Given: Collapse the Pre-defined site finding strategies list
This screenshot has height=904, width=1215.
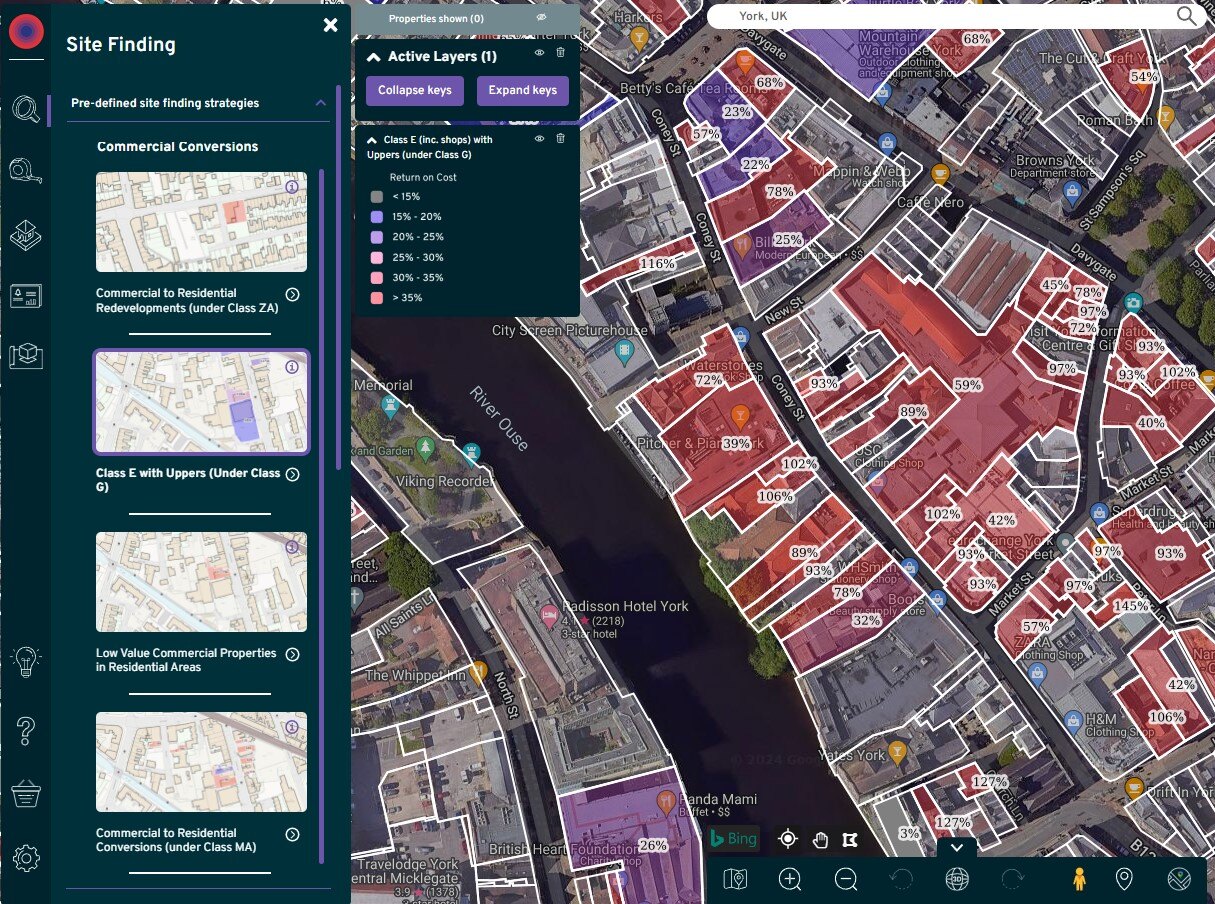Looking at the screenshot, I should point(320,103).
